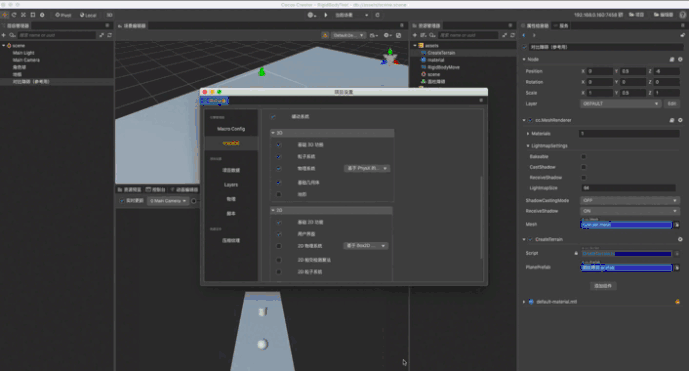Toggle the 3D view button
This screenshot has height=371, width=689.
109,15
